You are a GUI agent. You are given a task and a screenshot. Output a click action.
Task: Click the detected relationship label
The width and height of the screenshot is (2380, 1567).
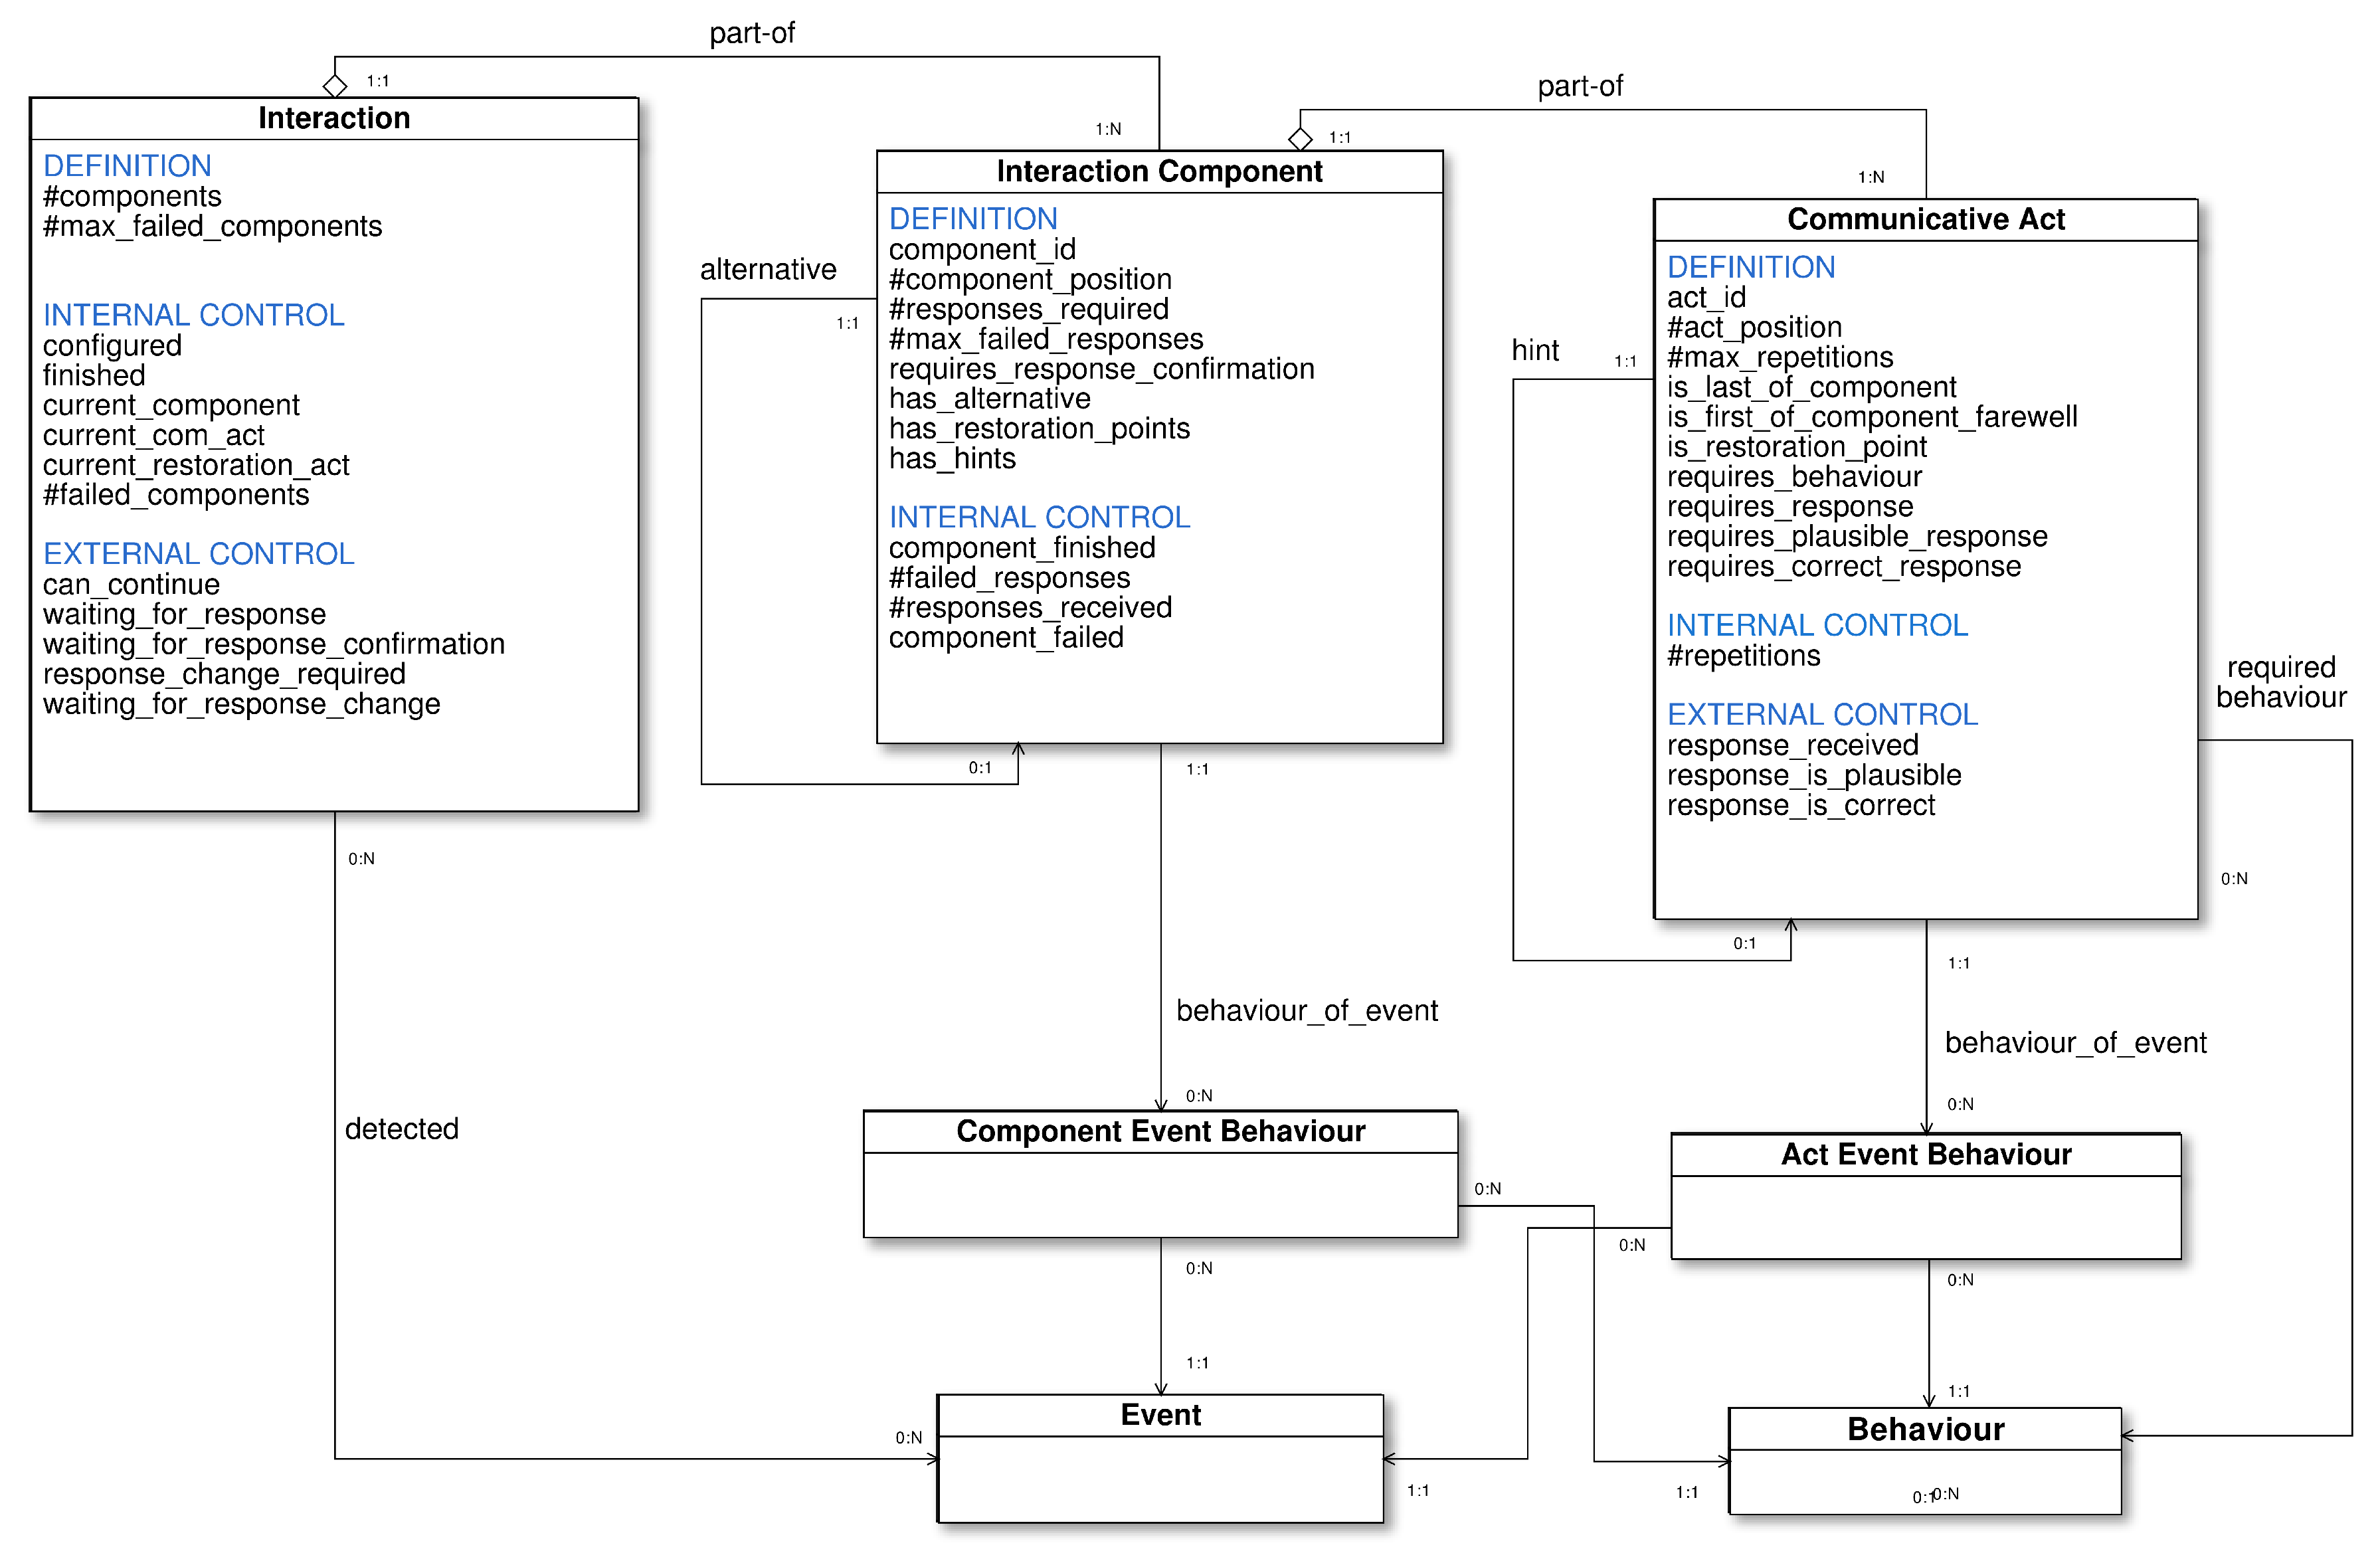tap(401, 1129)
